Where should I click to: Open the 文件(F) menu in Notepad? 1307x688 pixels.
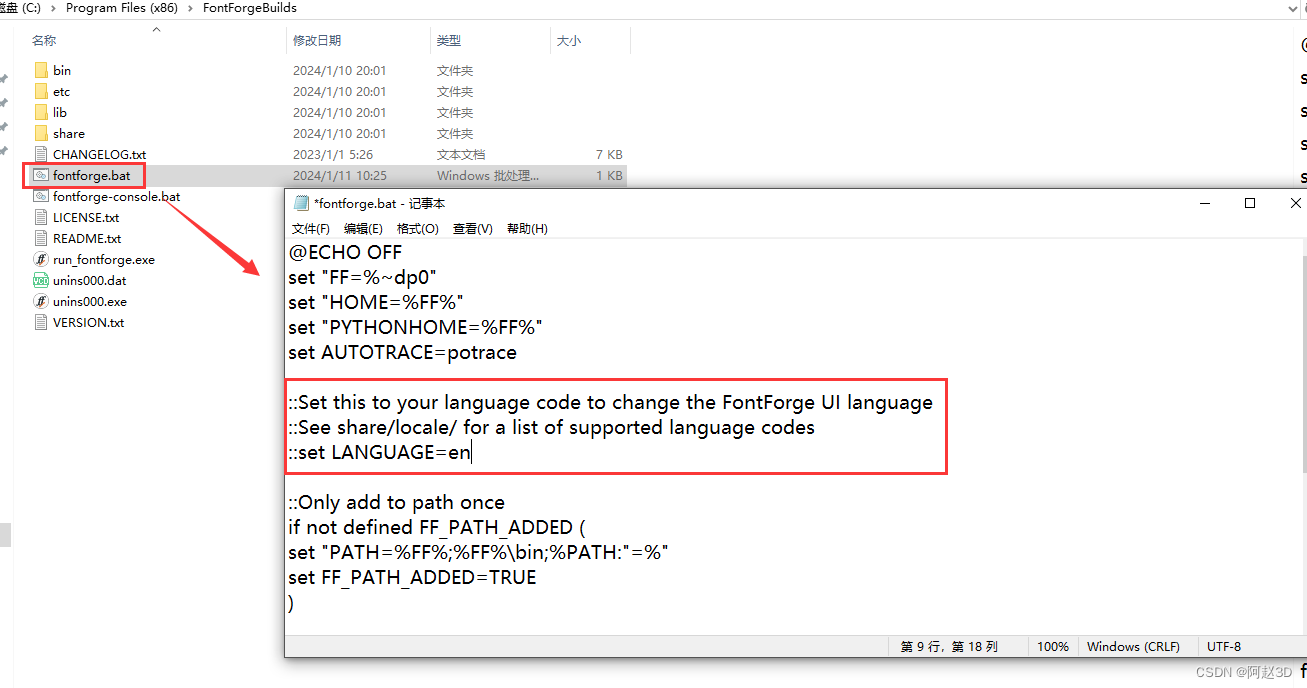click(x=311, y=228)
